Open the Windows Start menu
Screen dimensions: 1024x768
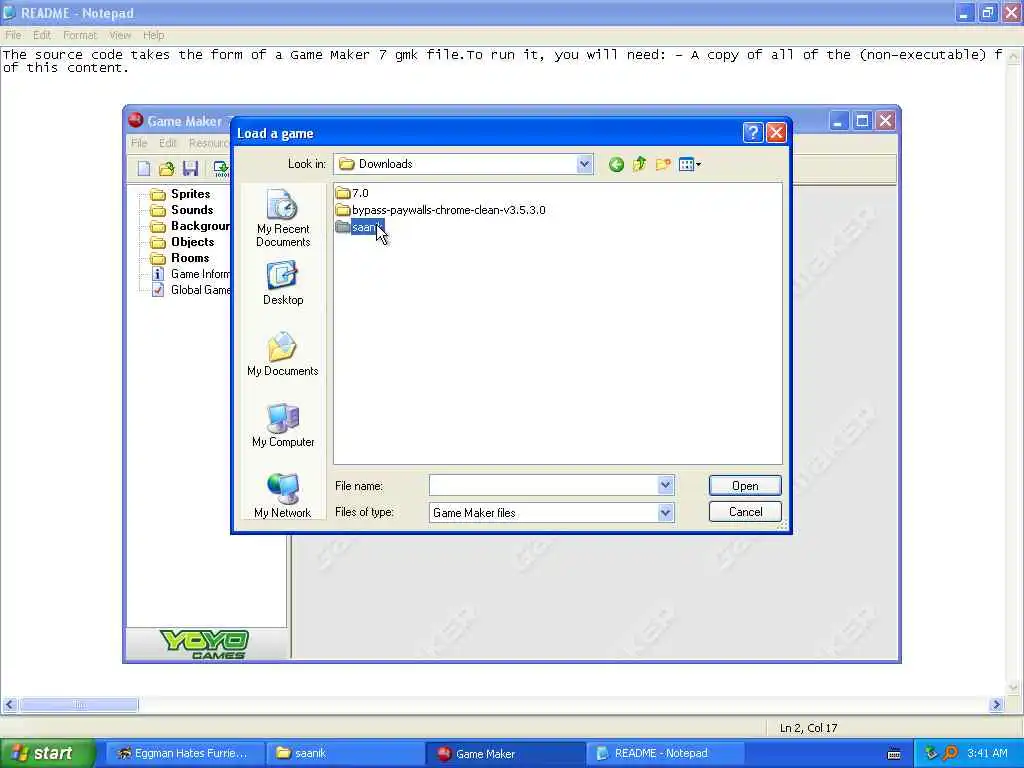coord(46,753)
